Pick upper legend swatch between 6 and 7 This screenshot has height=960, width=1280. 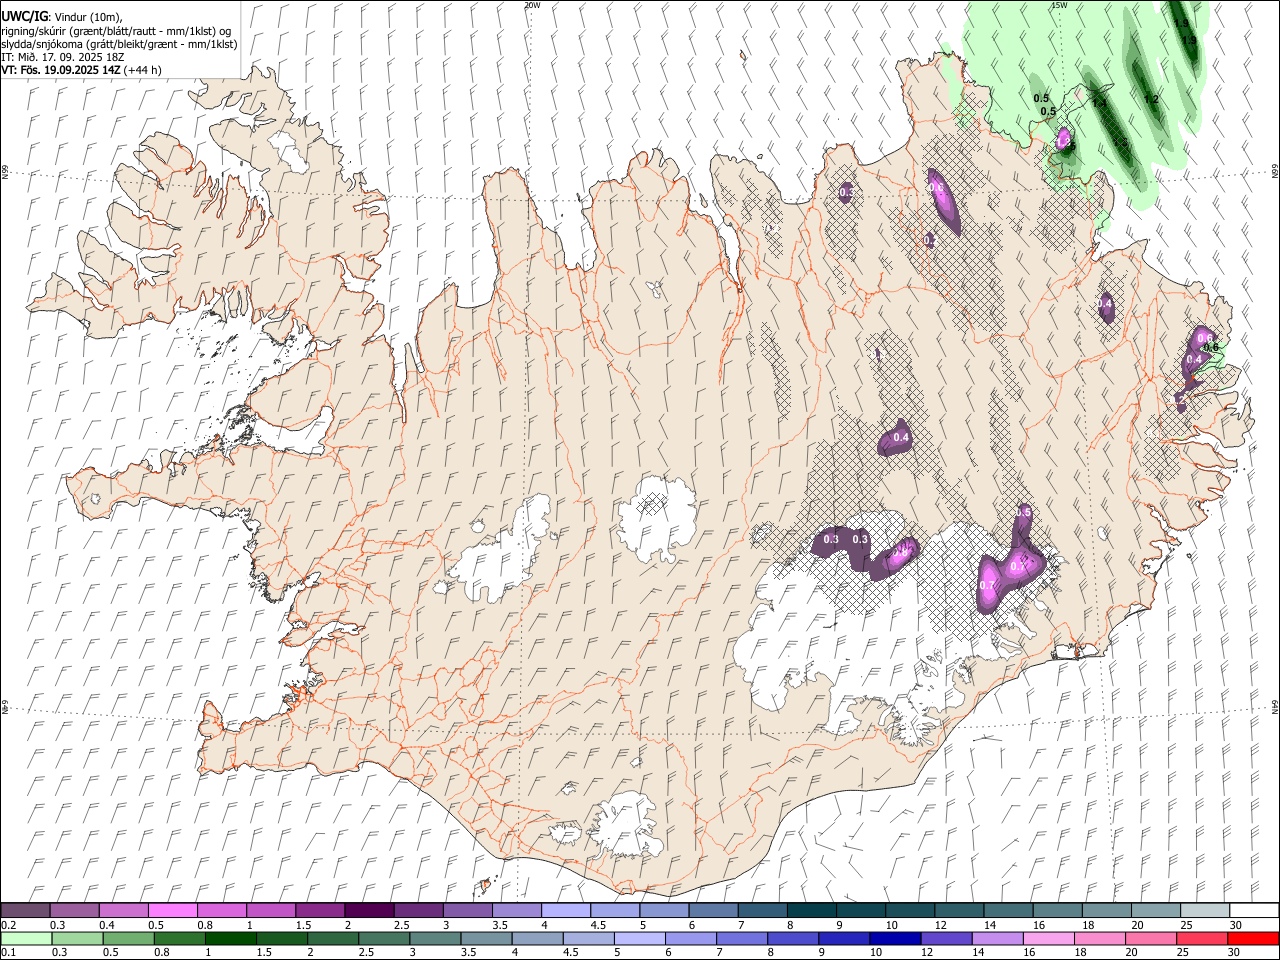[714, 911]
